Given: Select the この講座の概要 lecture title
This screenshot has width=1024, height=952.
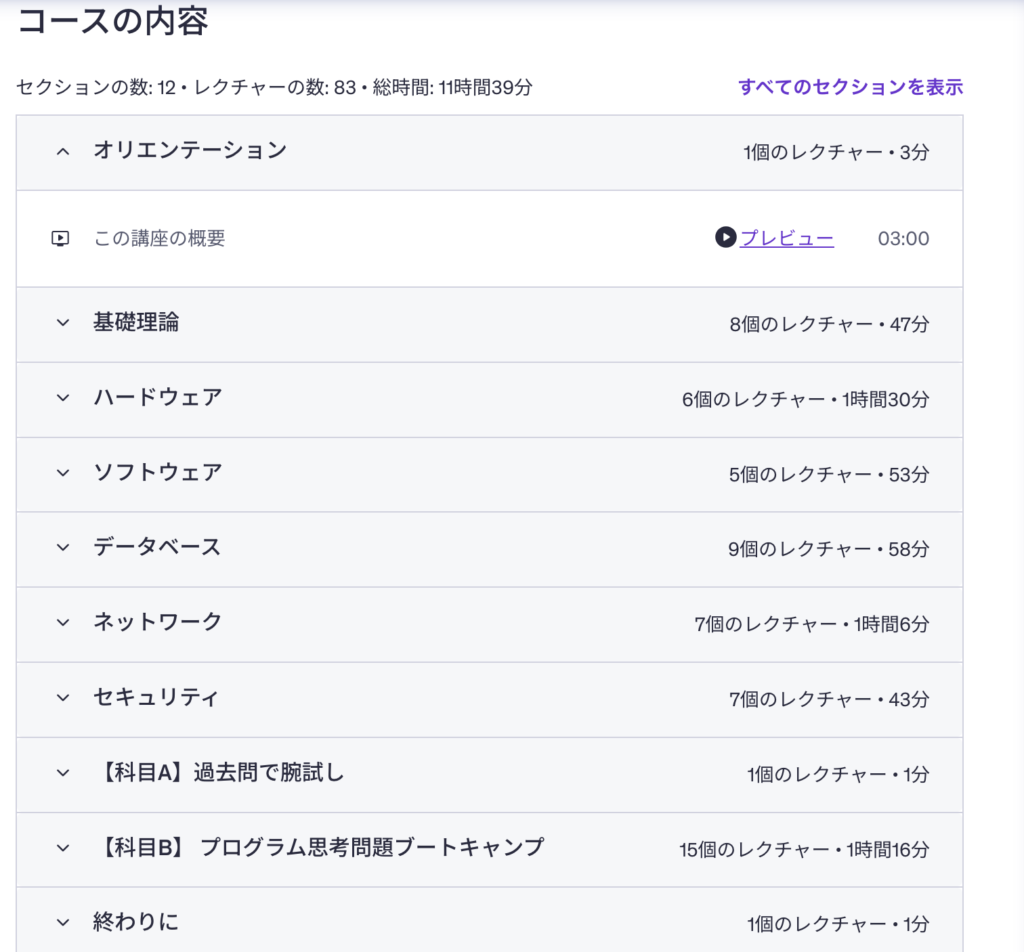Looking at the screenshot, I should pyautogui.click(x=159, y=239).
